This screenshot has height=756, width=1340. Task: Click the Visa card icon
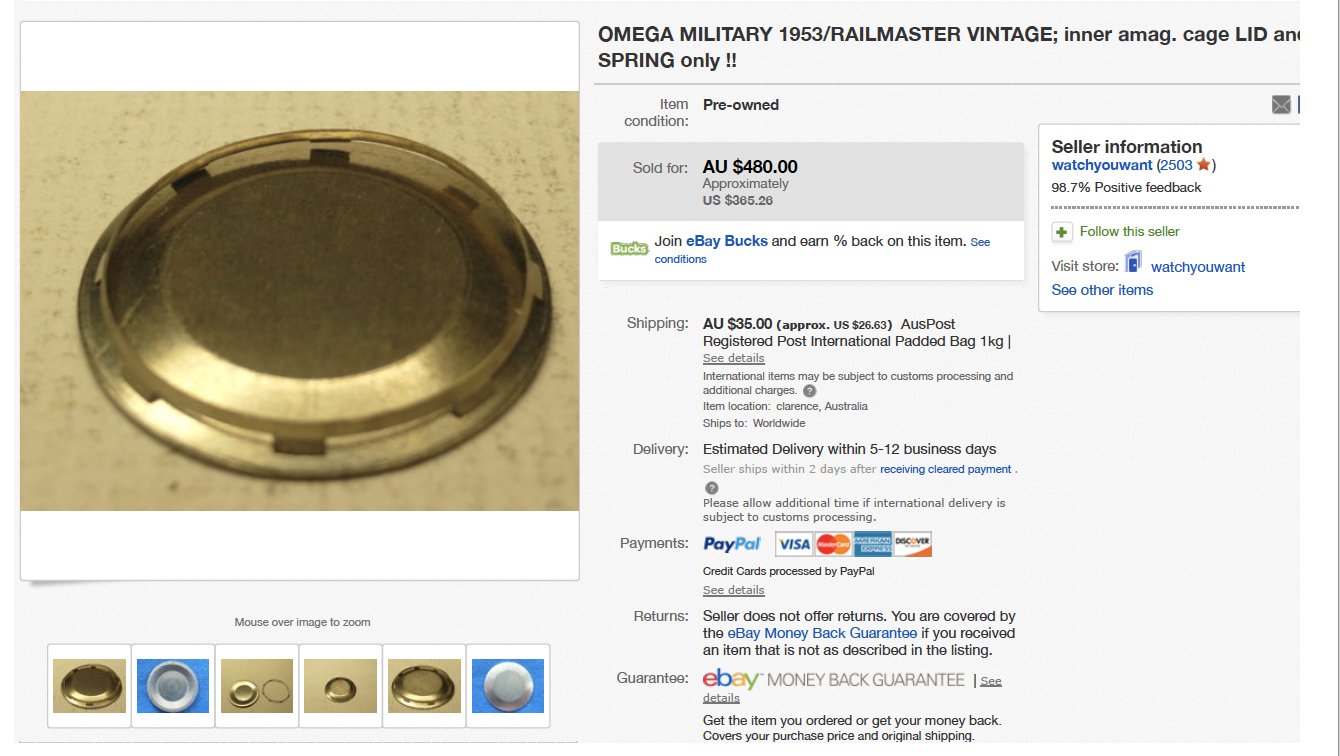(794, 544)
